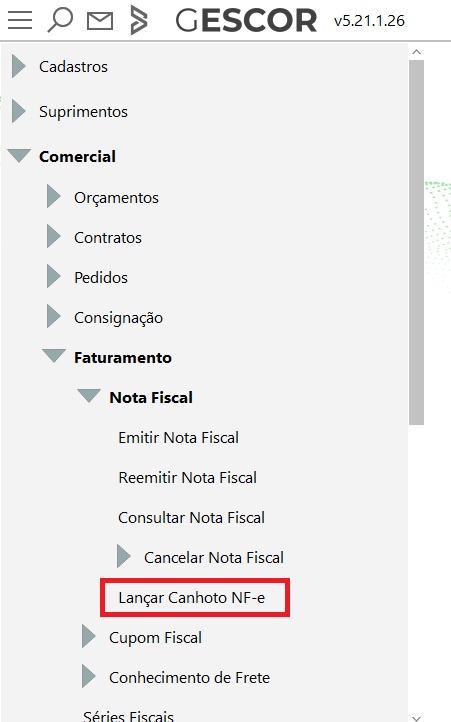Expand the Cupom Fiscal node

pyautogui.click(x=88, y=636)
